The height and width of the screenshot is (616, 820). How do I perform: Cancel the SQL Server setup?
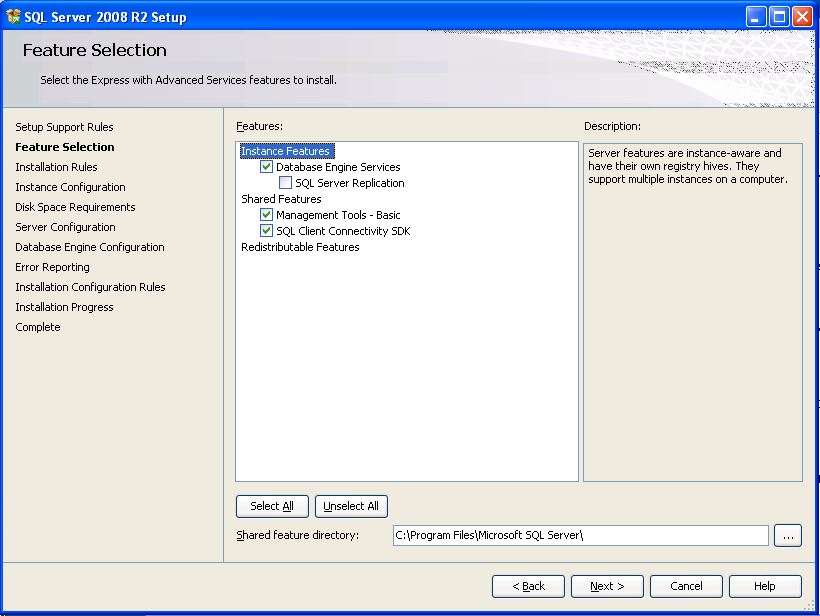(686, 586)
